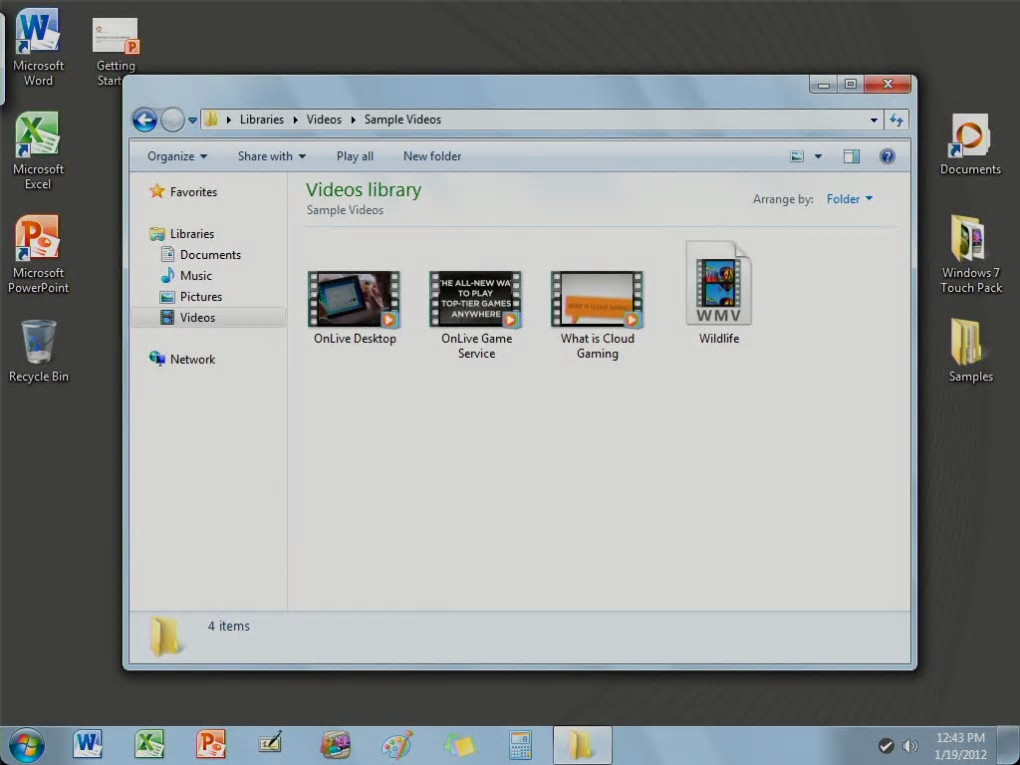This screenshot has height=765, width=1020.
Task: Select the Wildlife WMV file icon
Action: [719, 284]
